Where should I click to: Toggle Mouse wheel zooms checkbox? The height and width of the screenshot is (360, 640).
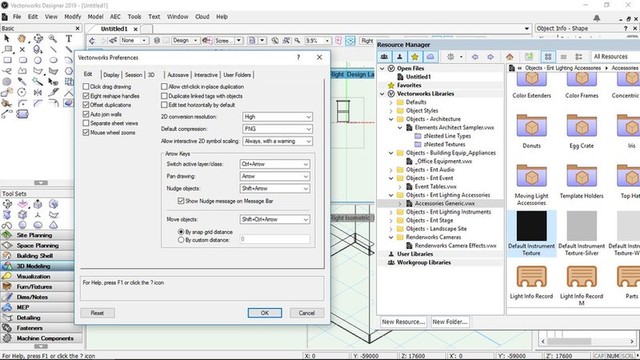[x=86, y=133]
